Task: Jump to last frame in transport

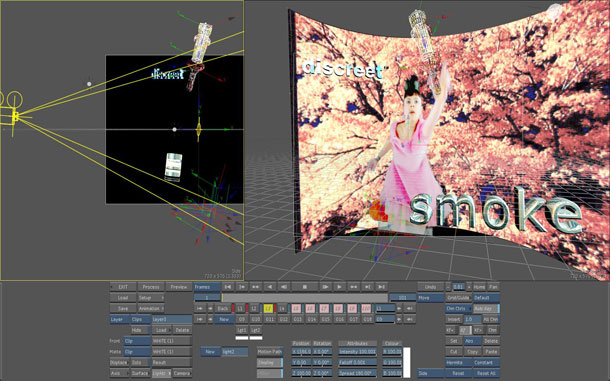Action: pyautogui.click(x=382, y=287)
